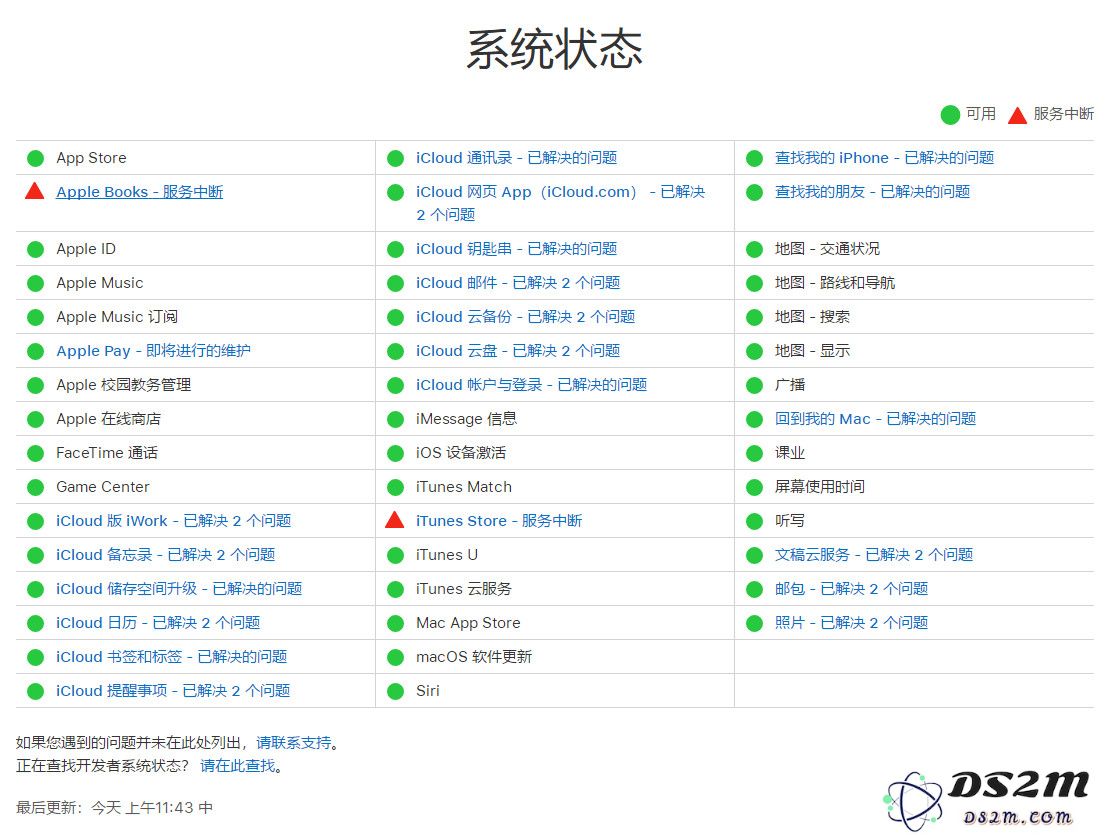
Task: Click the green dot next to 课业
Action: [x=755, y=453]
